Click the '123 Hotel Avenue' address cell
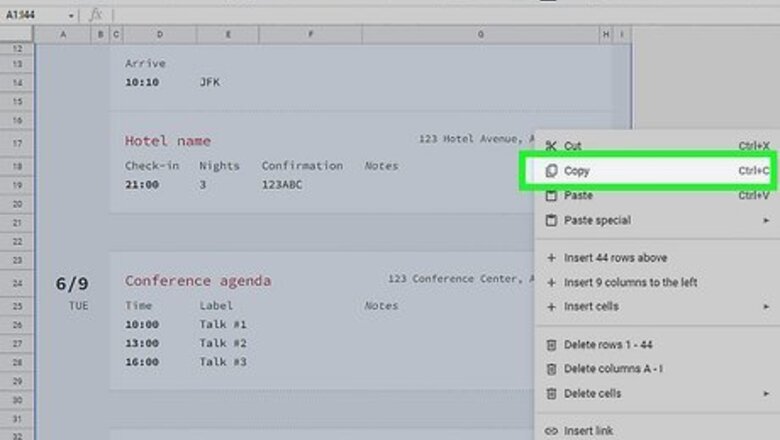The image size is (780, 440). [476, 139]
